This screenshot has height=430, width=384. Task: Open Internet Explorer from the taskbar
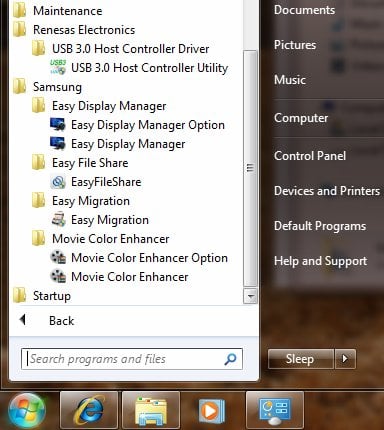pyautogui.click(x=89, y=410)
